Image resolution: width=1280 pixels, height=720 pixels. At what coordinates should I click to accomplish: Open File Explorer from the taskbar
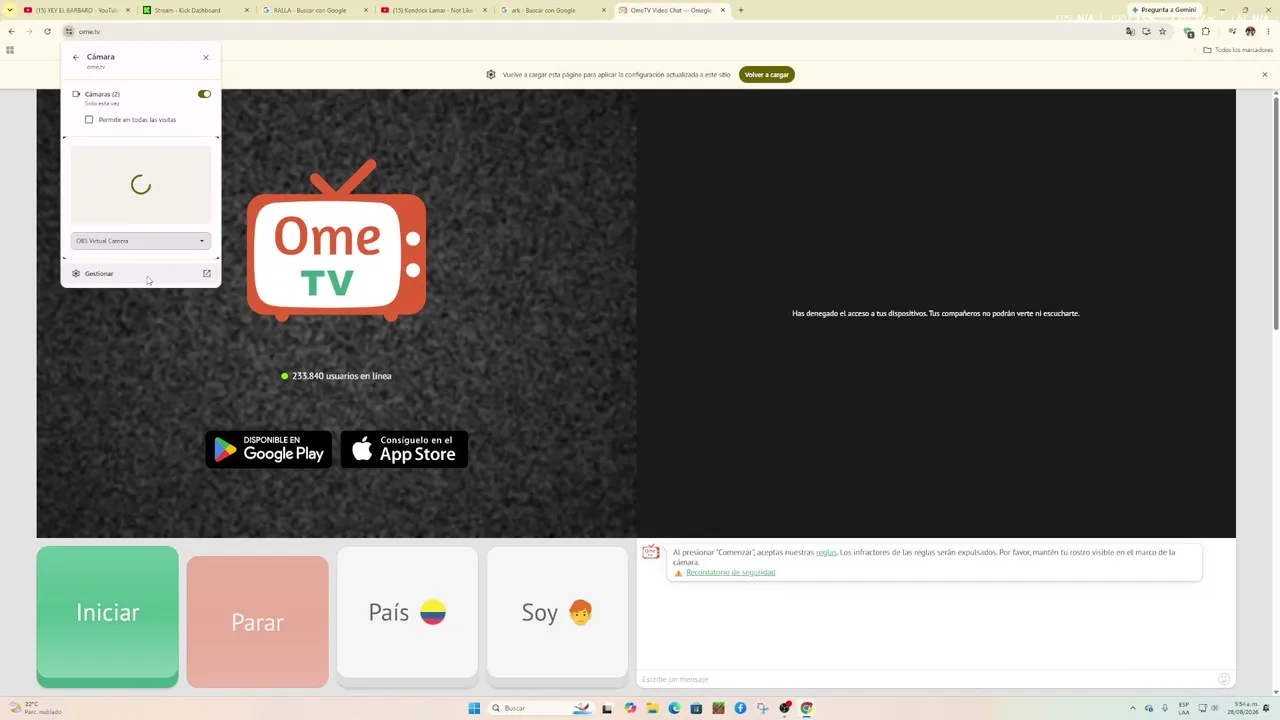[x=652, y=708]
